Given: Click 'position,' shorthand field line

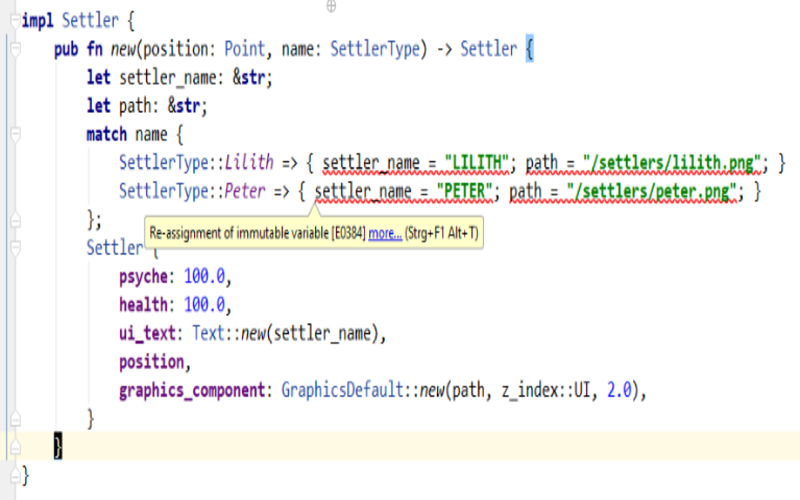Looking at the screenshot, I should pyautogui.click(x=155, y=362).
